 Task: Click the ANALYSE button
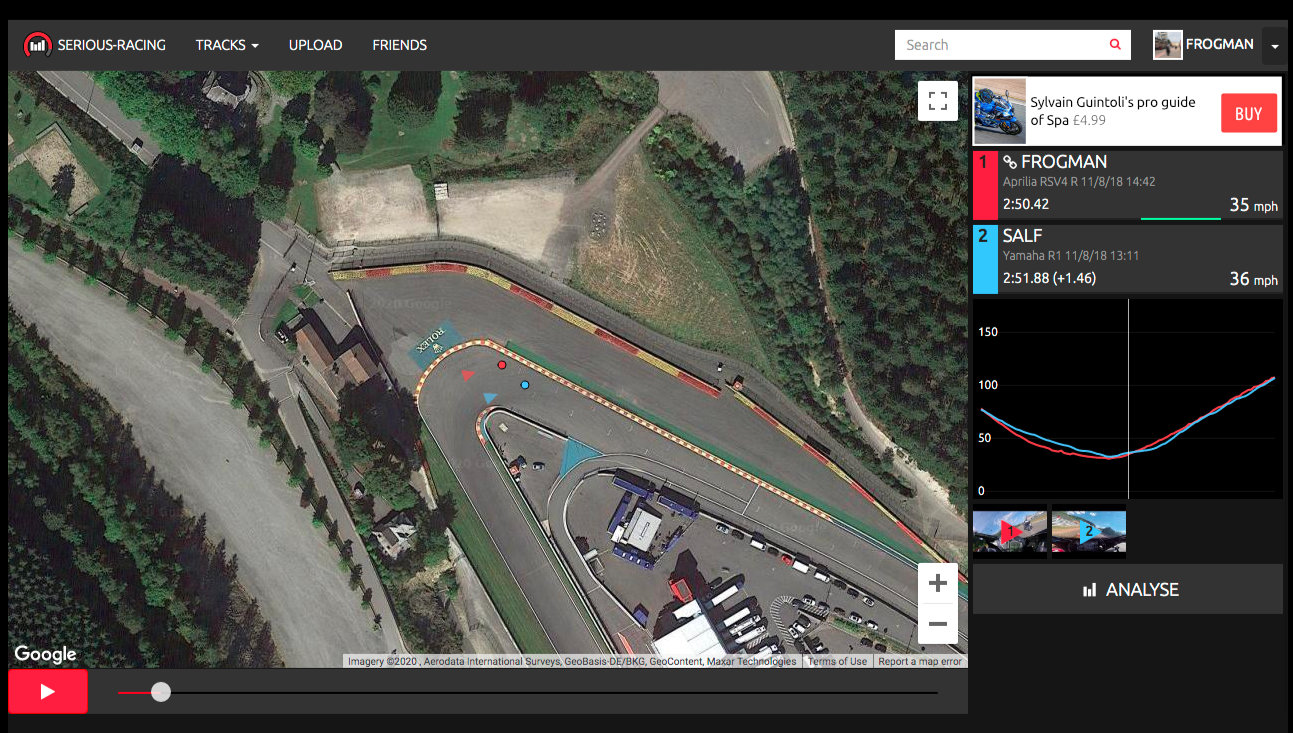1128,590
